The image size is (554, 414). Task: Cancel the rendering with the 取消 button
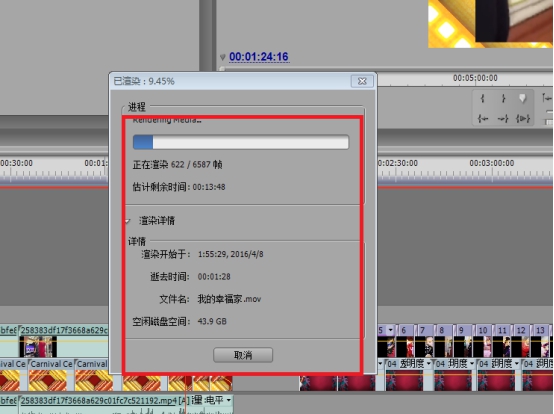[243, 355]
